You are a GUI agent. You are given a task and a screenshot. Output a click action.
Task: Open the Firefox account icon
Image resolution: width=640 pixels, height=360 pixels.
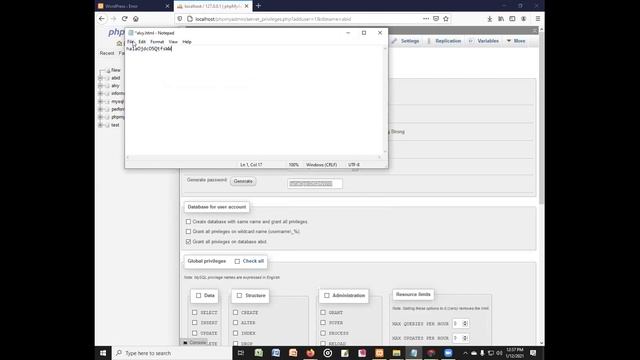point(524,19)
